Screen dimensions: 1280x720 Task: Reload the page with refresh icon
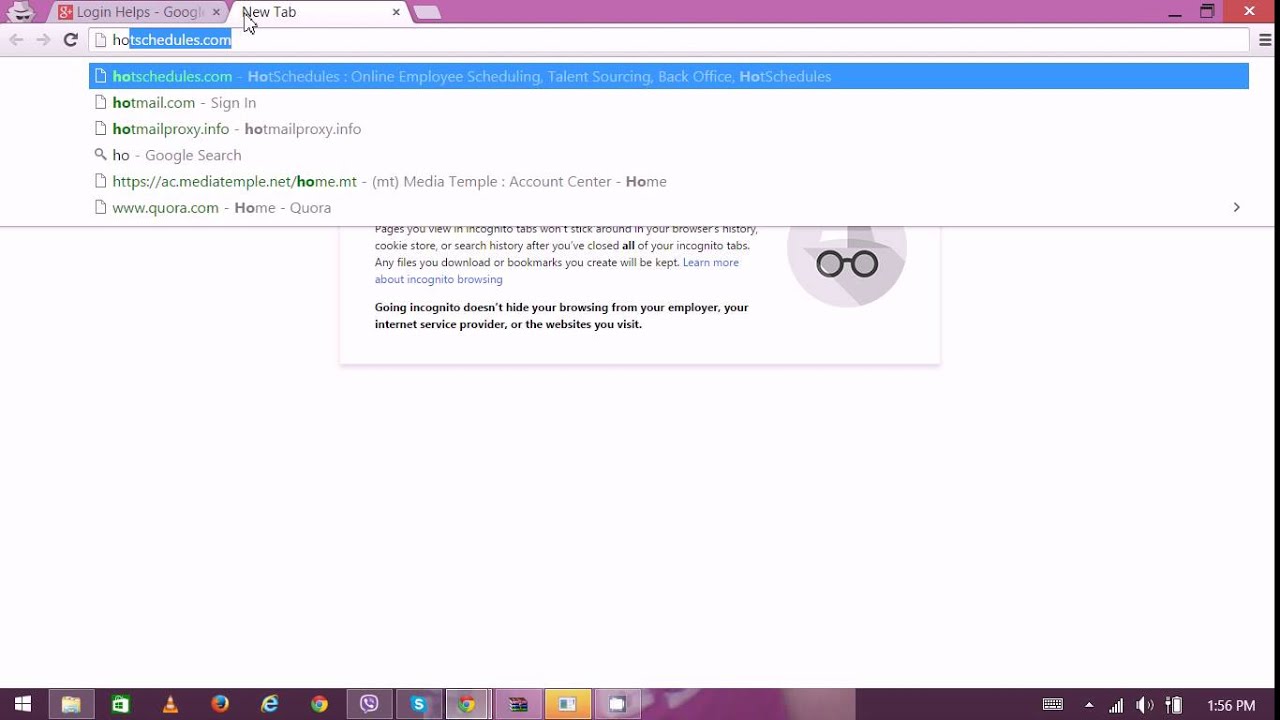pos(70,40)
